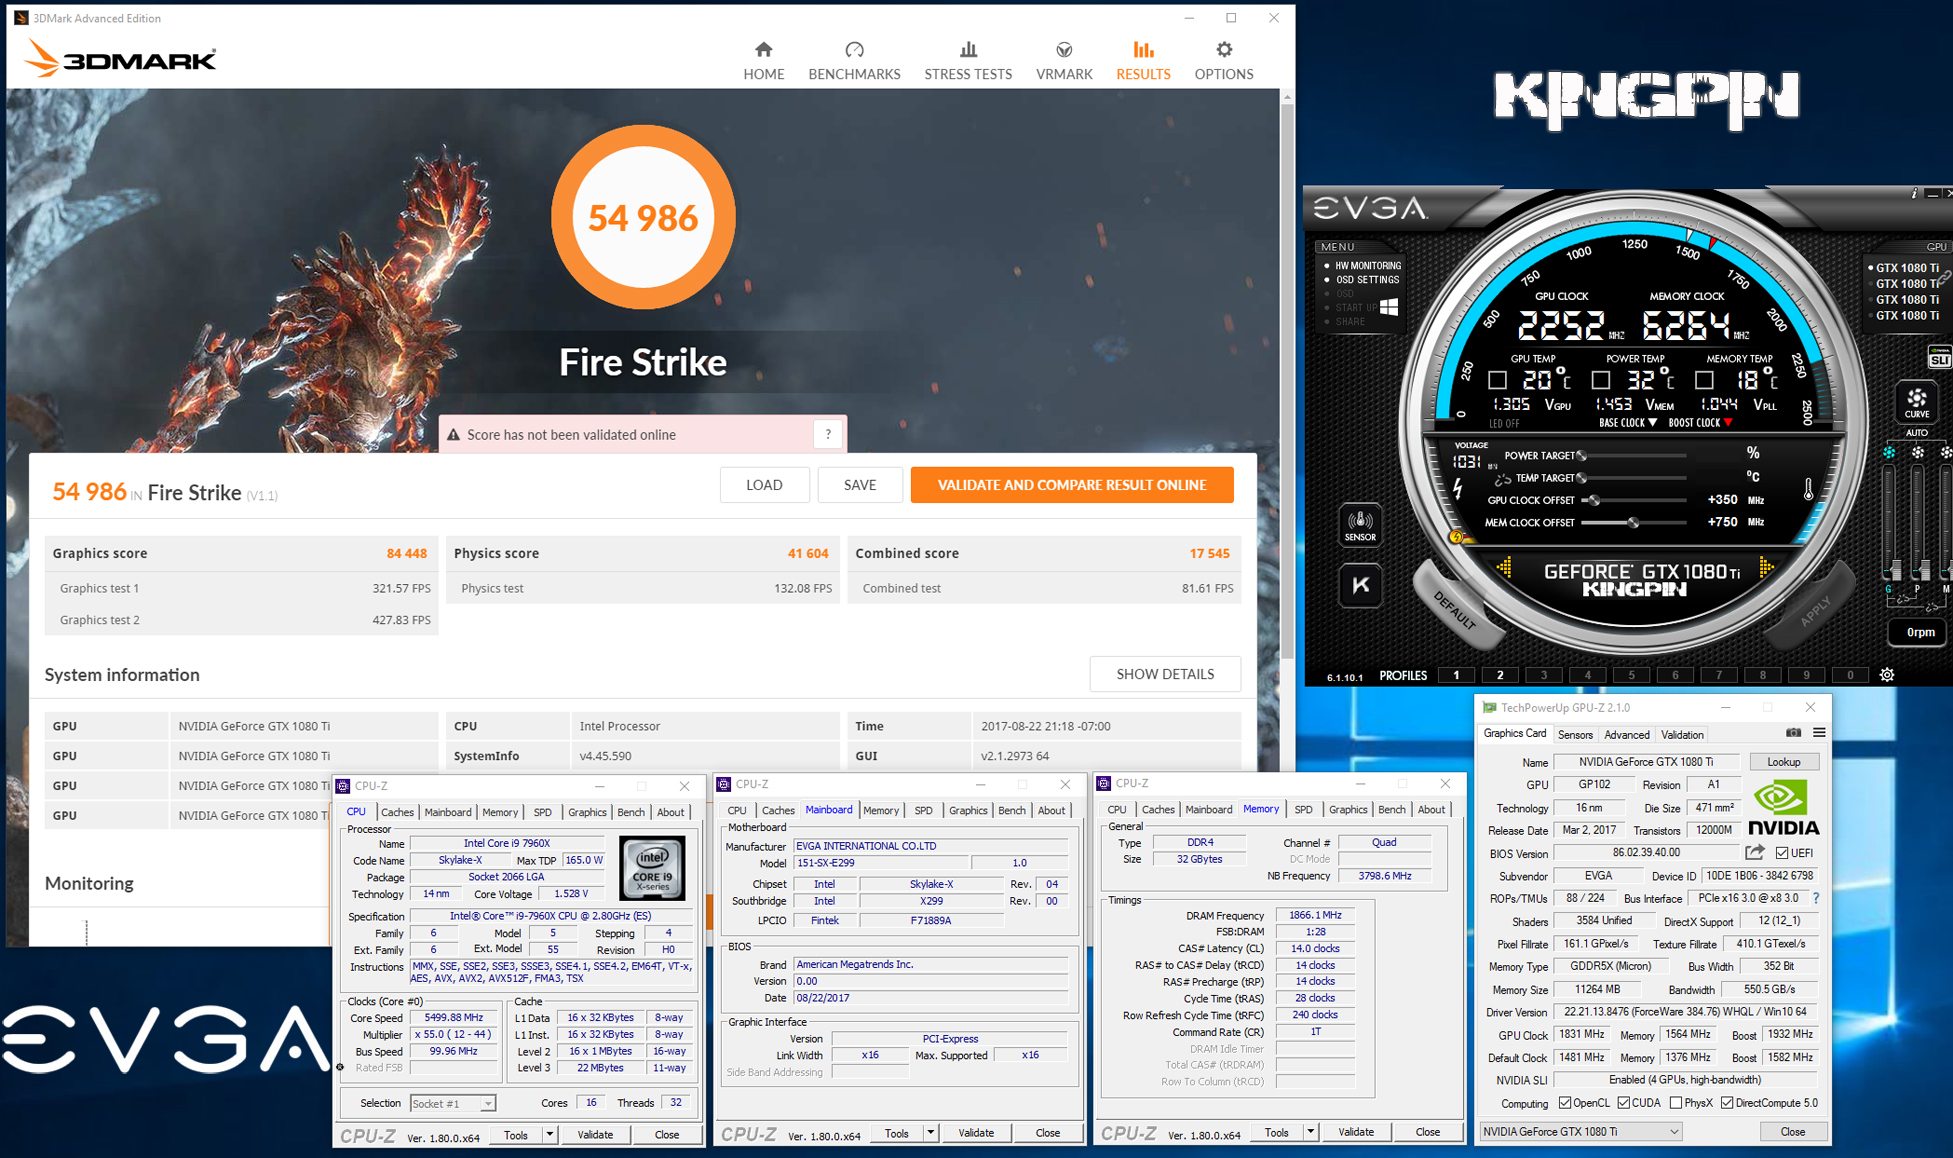Open STRESS TESTS in 3DMark

tap(968, 60)
